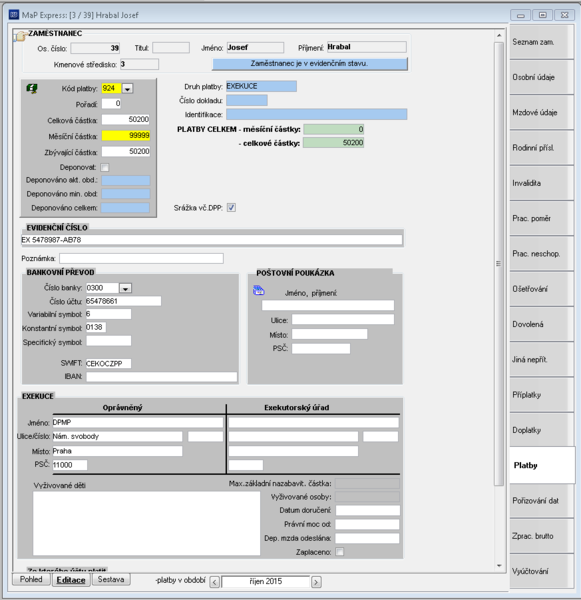The width and height of the screenshot is (581, 600).
Task: Click the postal voucher Ulice field
Action: (343, 320)
